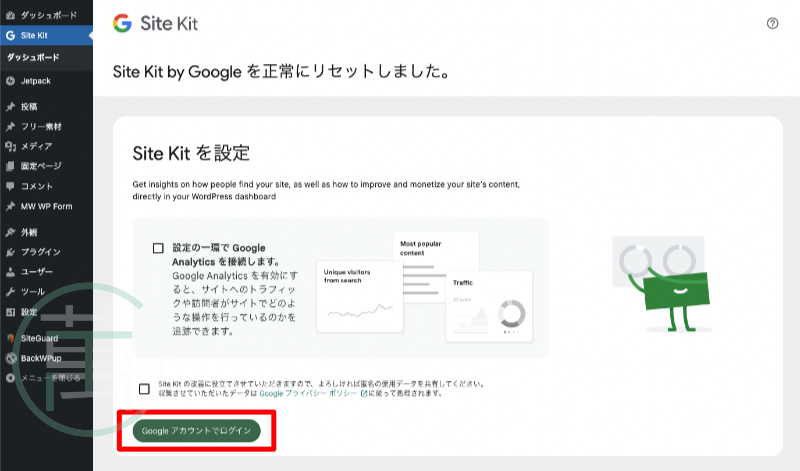Click the pin icon beside フリー素材
Viewport: 800px width, 471px height.
tap(10, 127)
